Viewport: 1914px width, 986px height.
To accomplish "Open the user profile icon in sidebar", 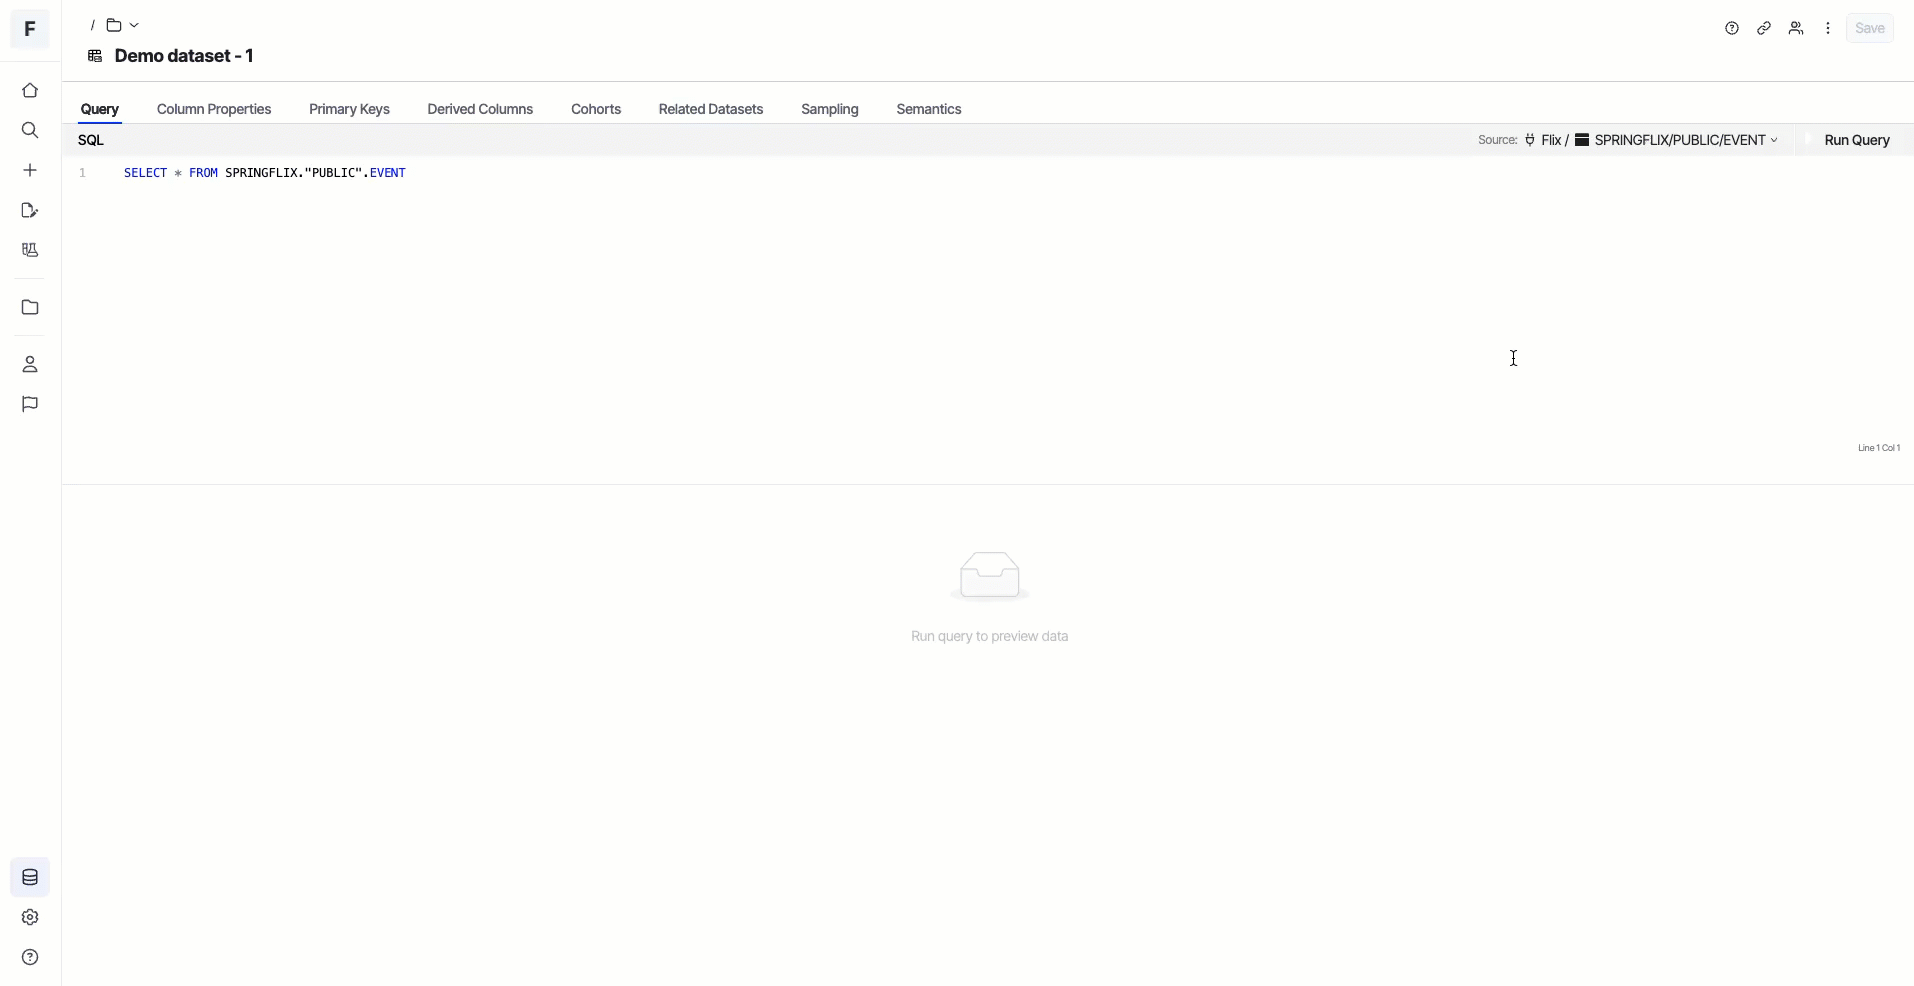I will [30, 364].
